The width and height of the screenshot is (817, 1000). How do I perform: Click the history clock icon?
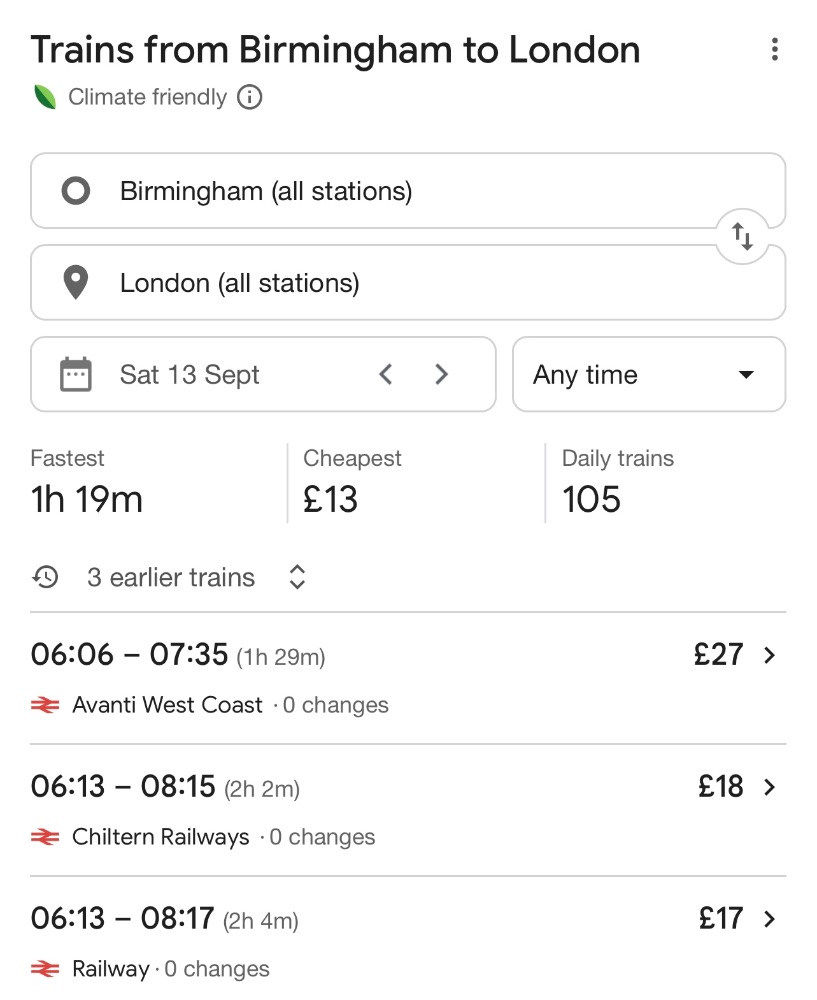[x=45, y=577]
